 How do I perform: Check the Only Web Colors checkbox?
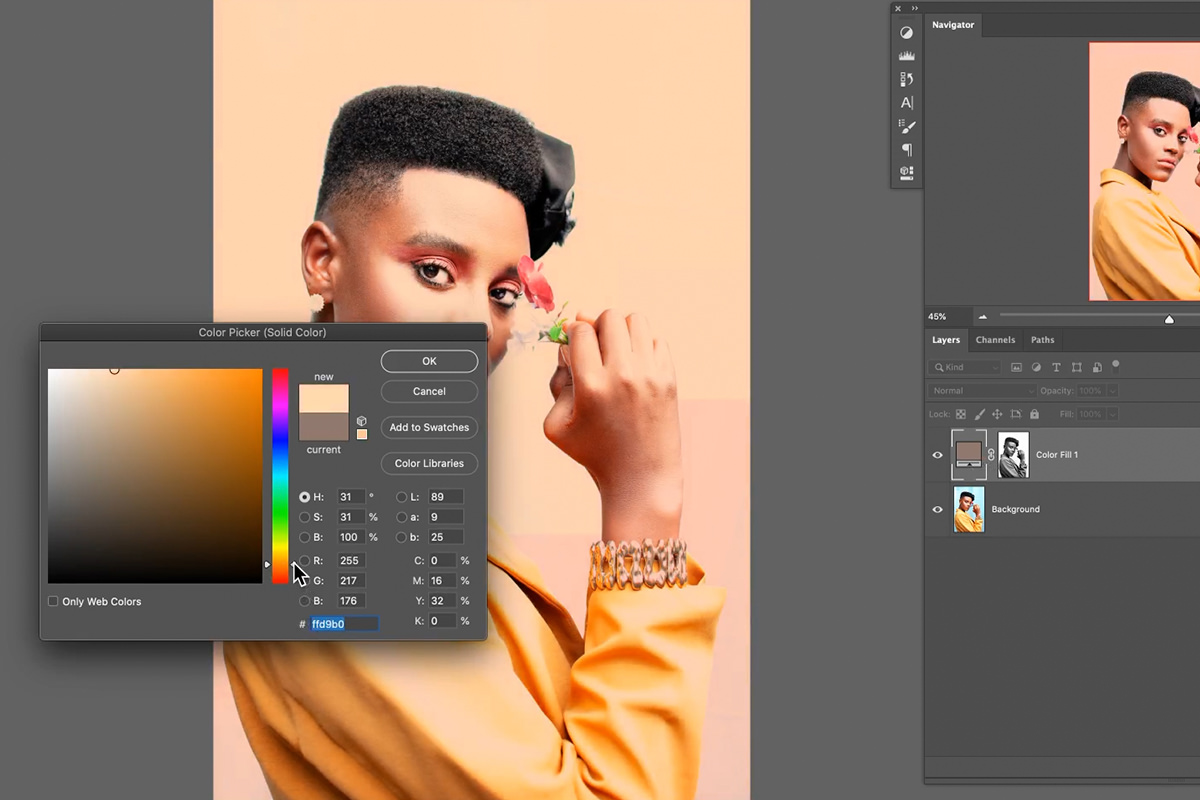(53, 601)
